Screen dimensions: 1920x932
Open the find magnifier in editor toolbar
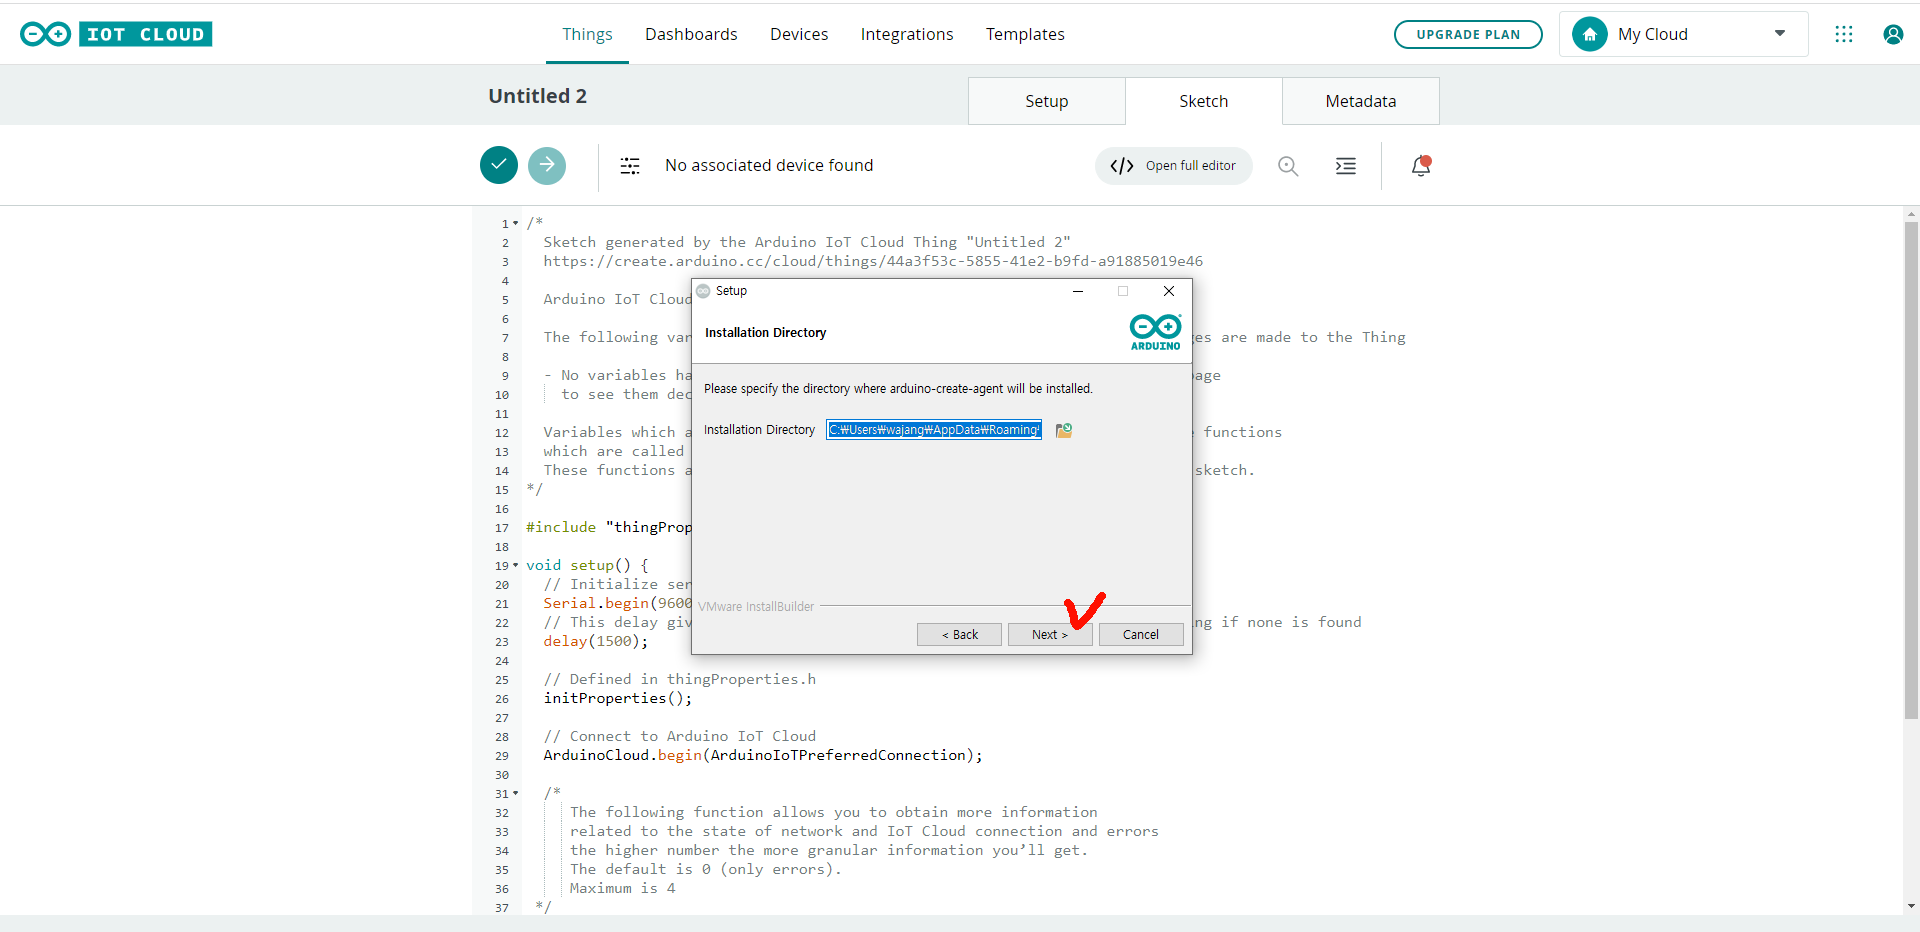point(1288,166)
